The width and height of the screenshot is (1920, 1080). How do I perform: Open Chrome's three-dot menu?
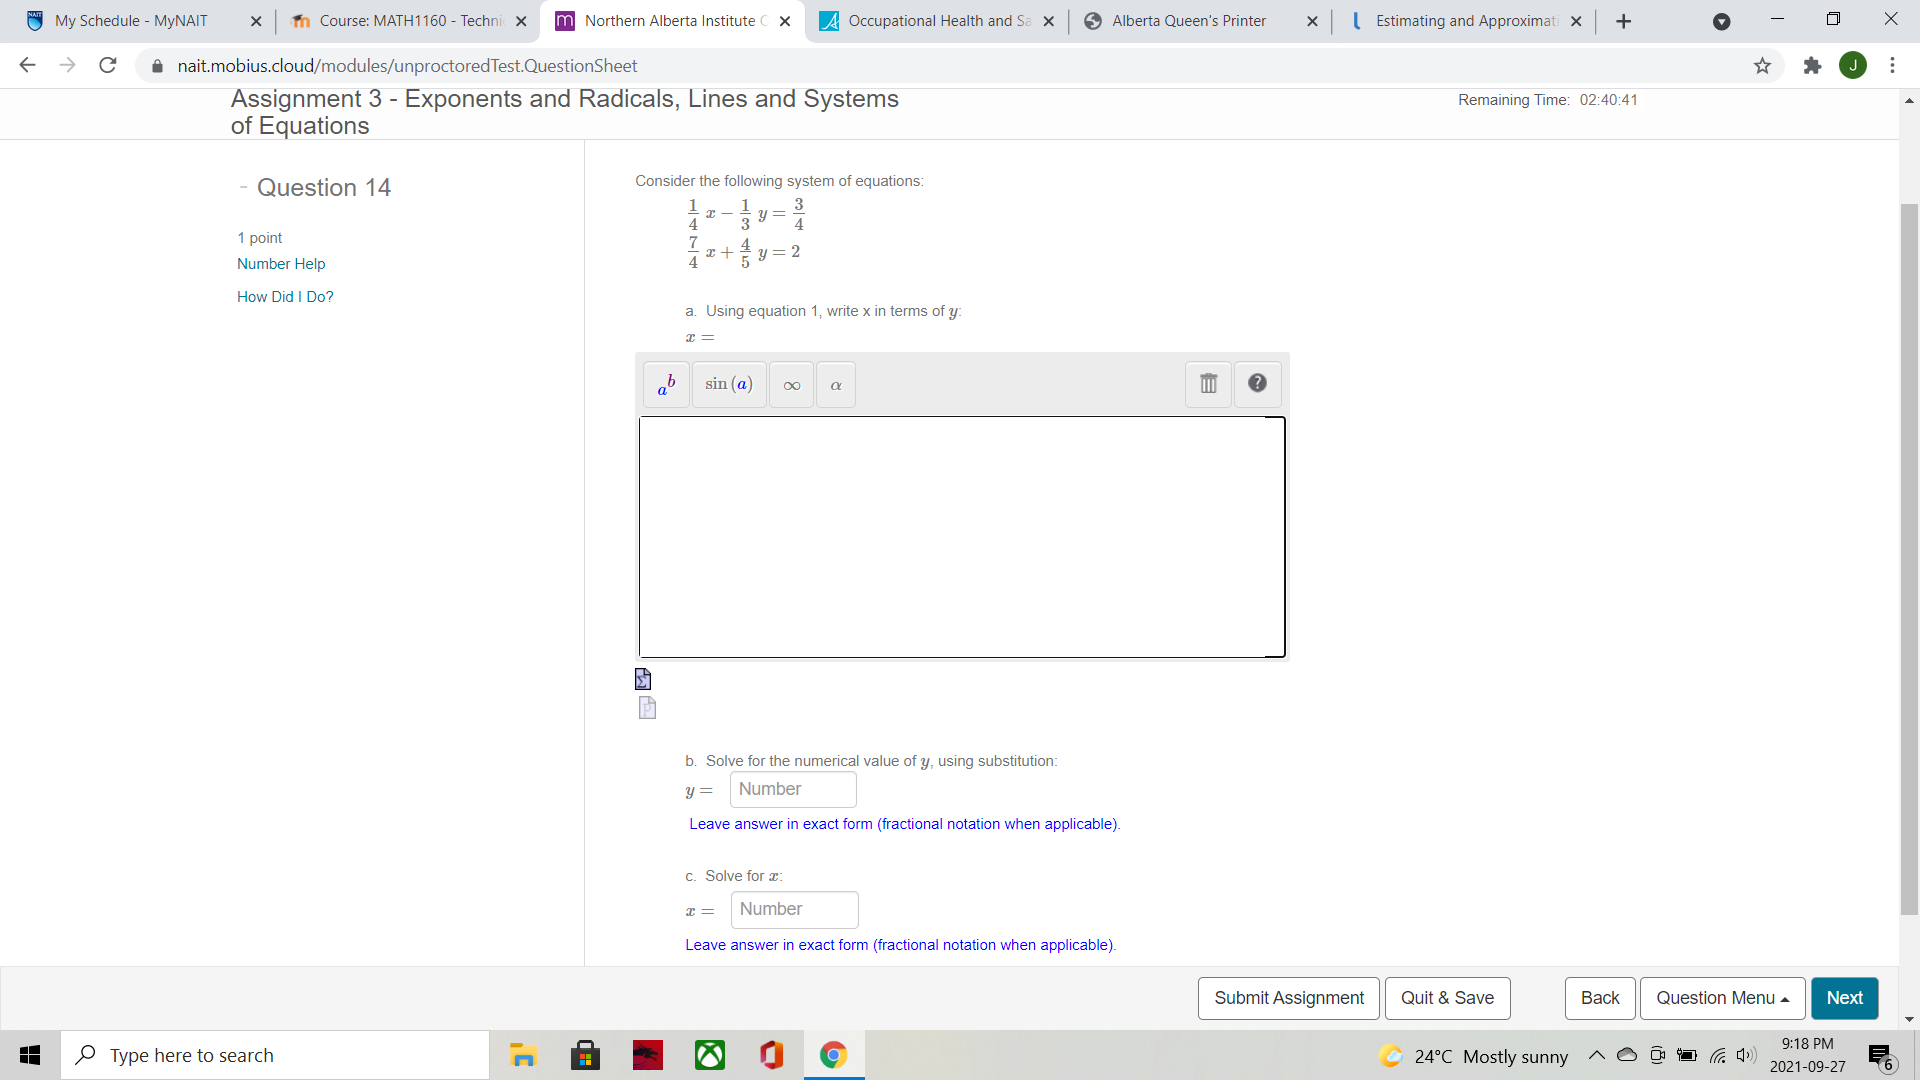pos(1892,65)
